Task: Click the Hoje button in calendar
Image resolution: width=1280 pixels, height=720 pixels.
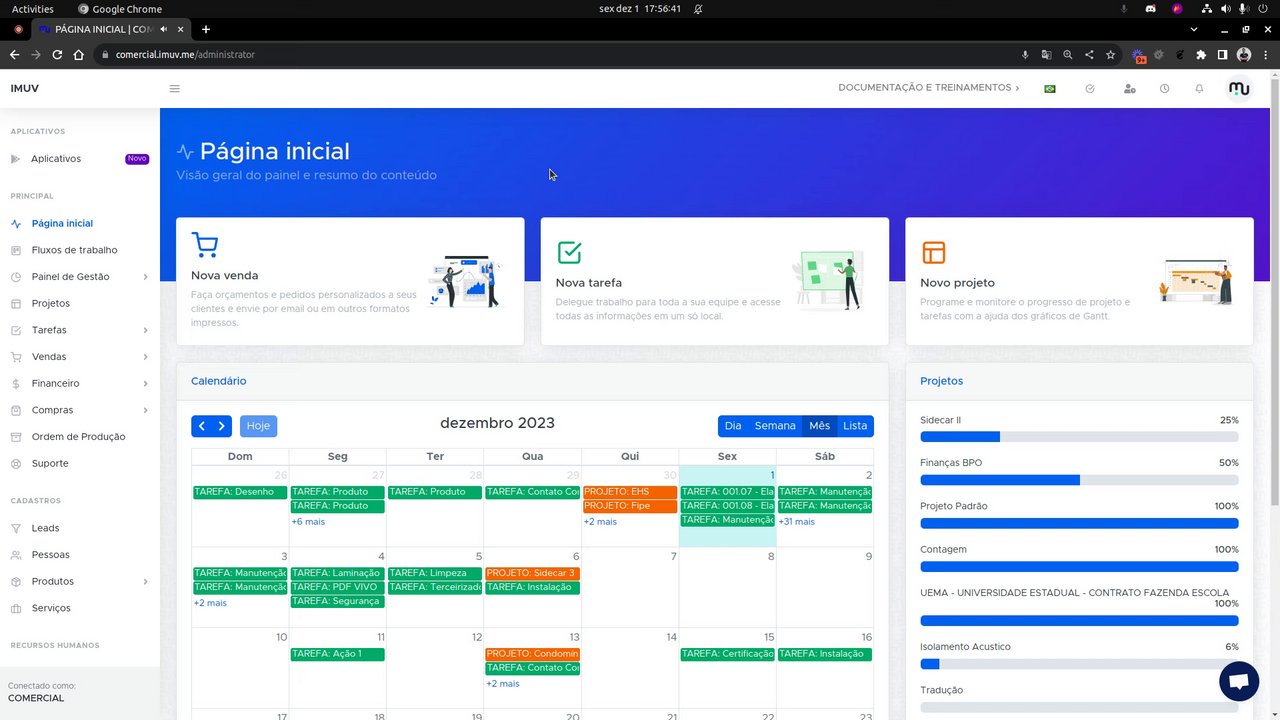Action: [x=258, y=426]
